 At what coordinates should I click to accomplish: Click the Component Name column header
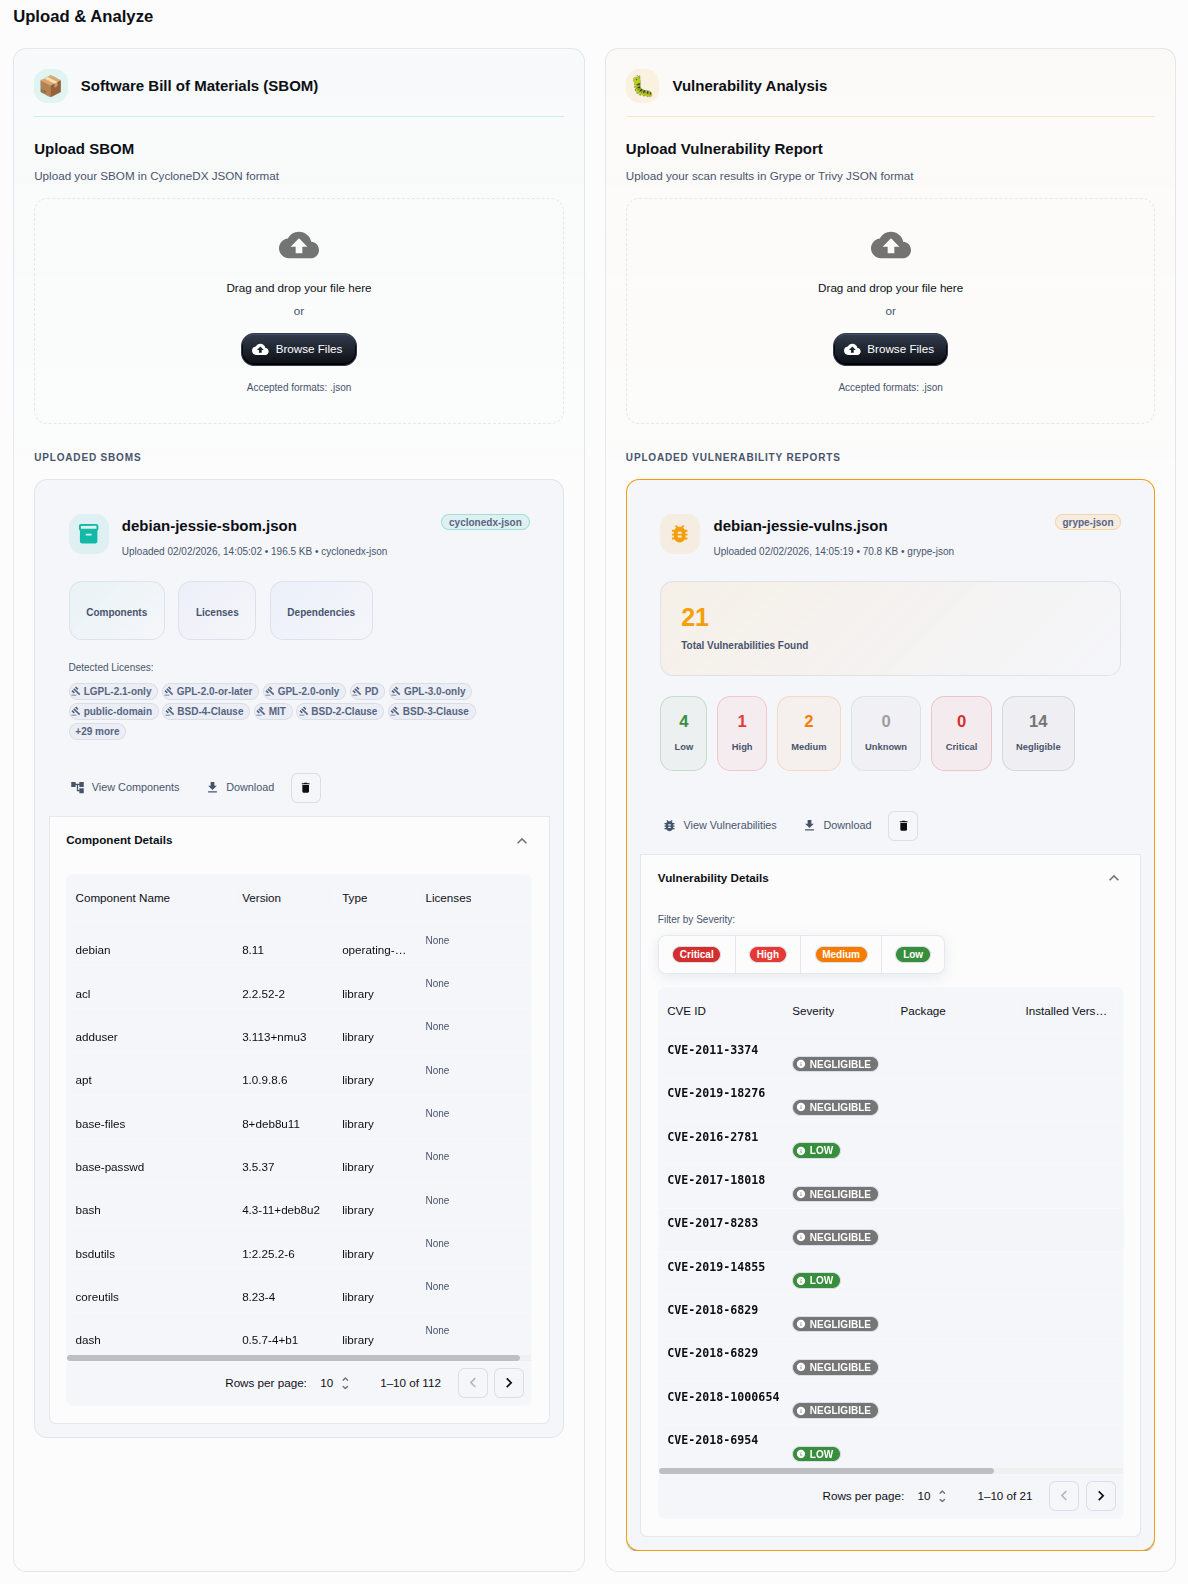(123, 898)
